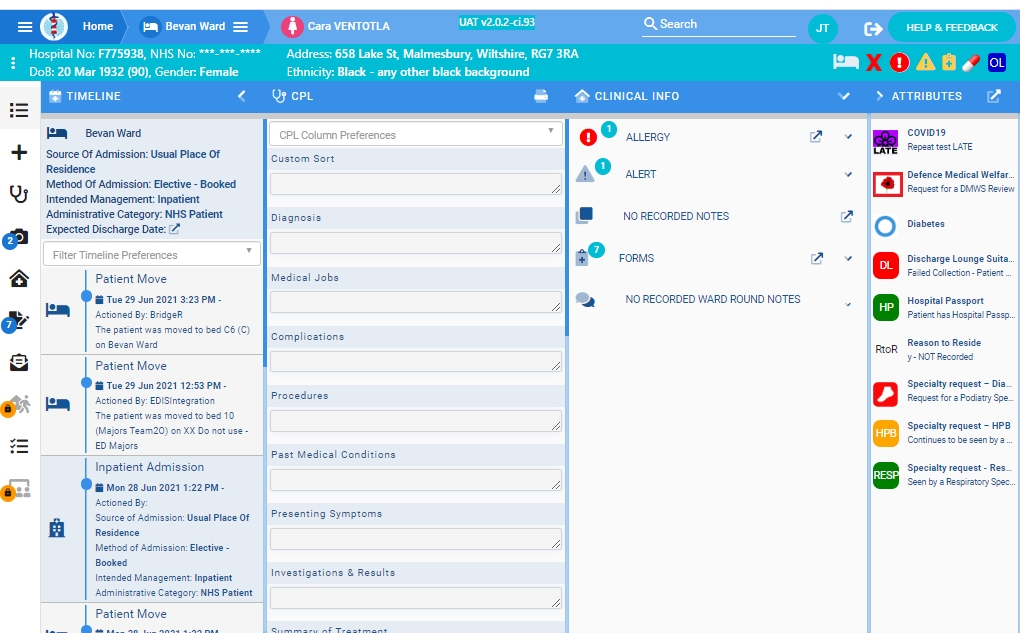The image size is (1020, 633).
Task: Click the hospital logo icon
Action: click(54, 27)
